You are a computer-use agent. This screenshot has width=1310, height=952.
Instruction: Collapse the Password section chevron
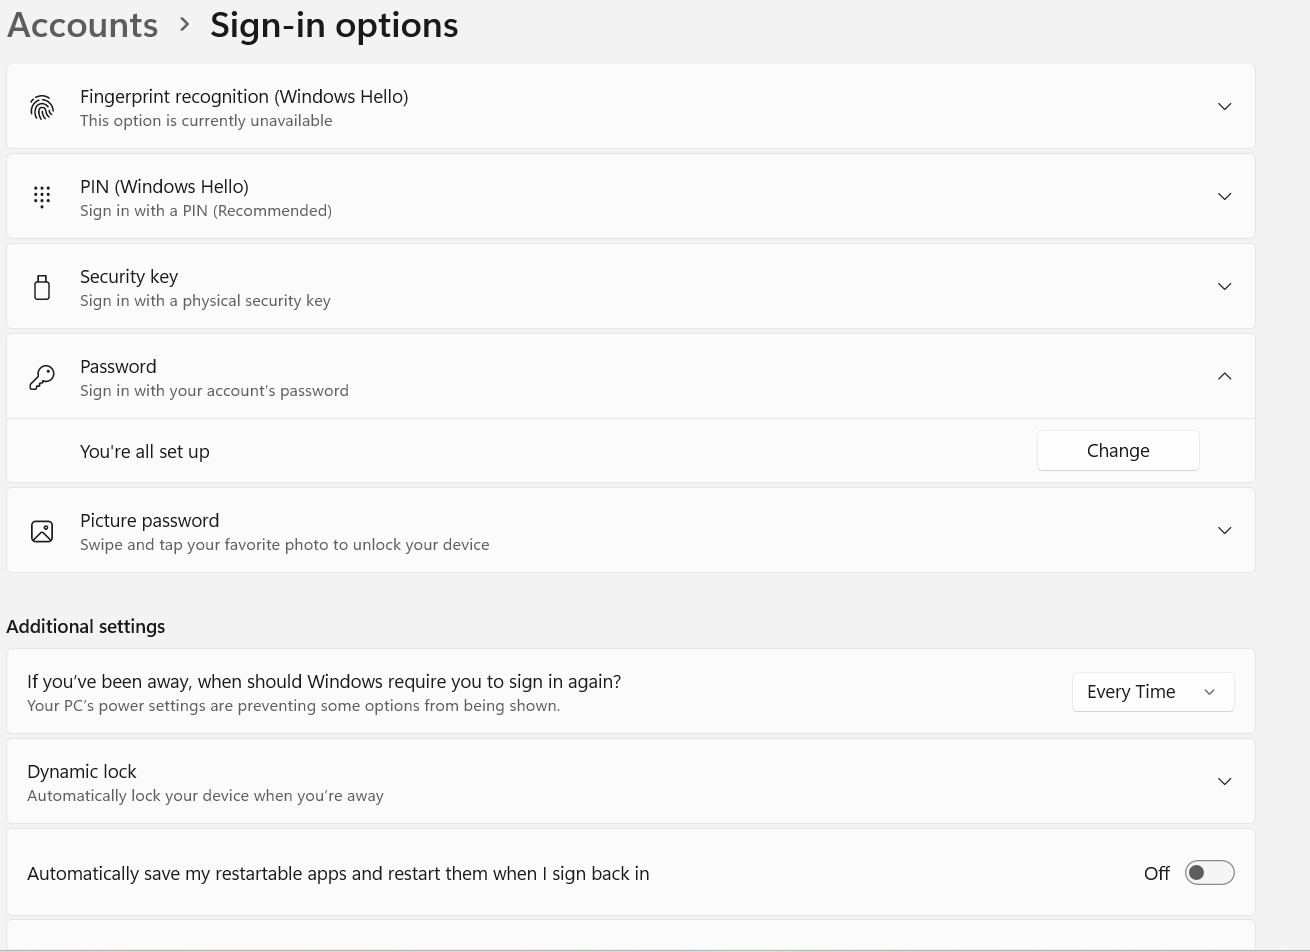[1224, 377]
